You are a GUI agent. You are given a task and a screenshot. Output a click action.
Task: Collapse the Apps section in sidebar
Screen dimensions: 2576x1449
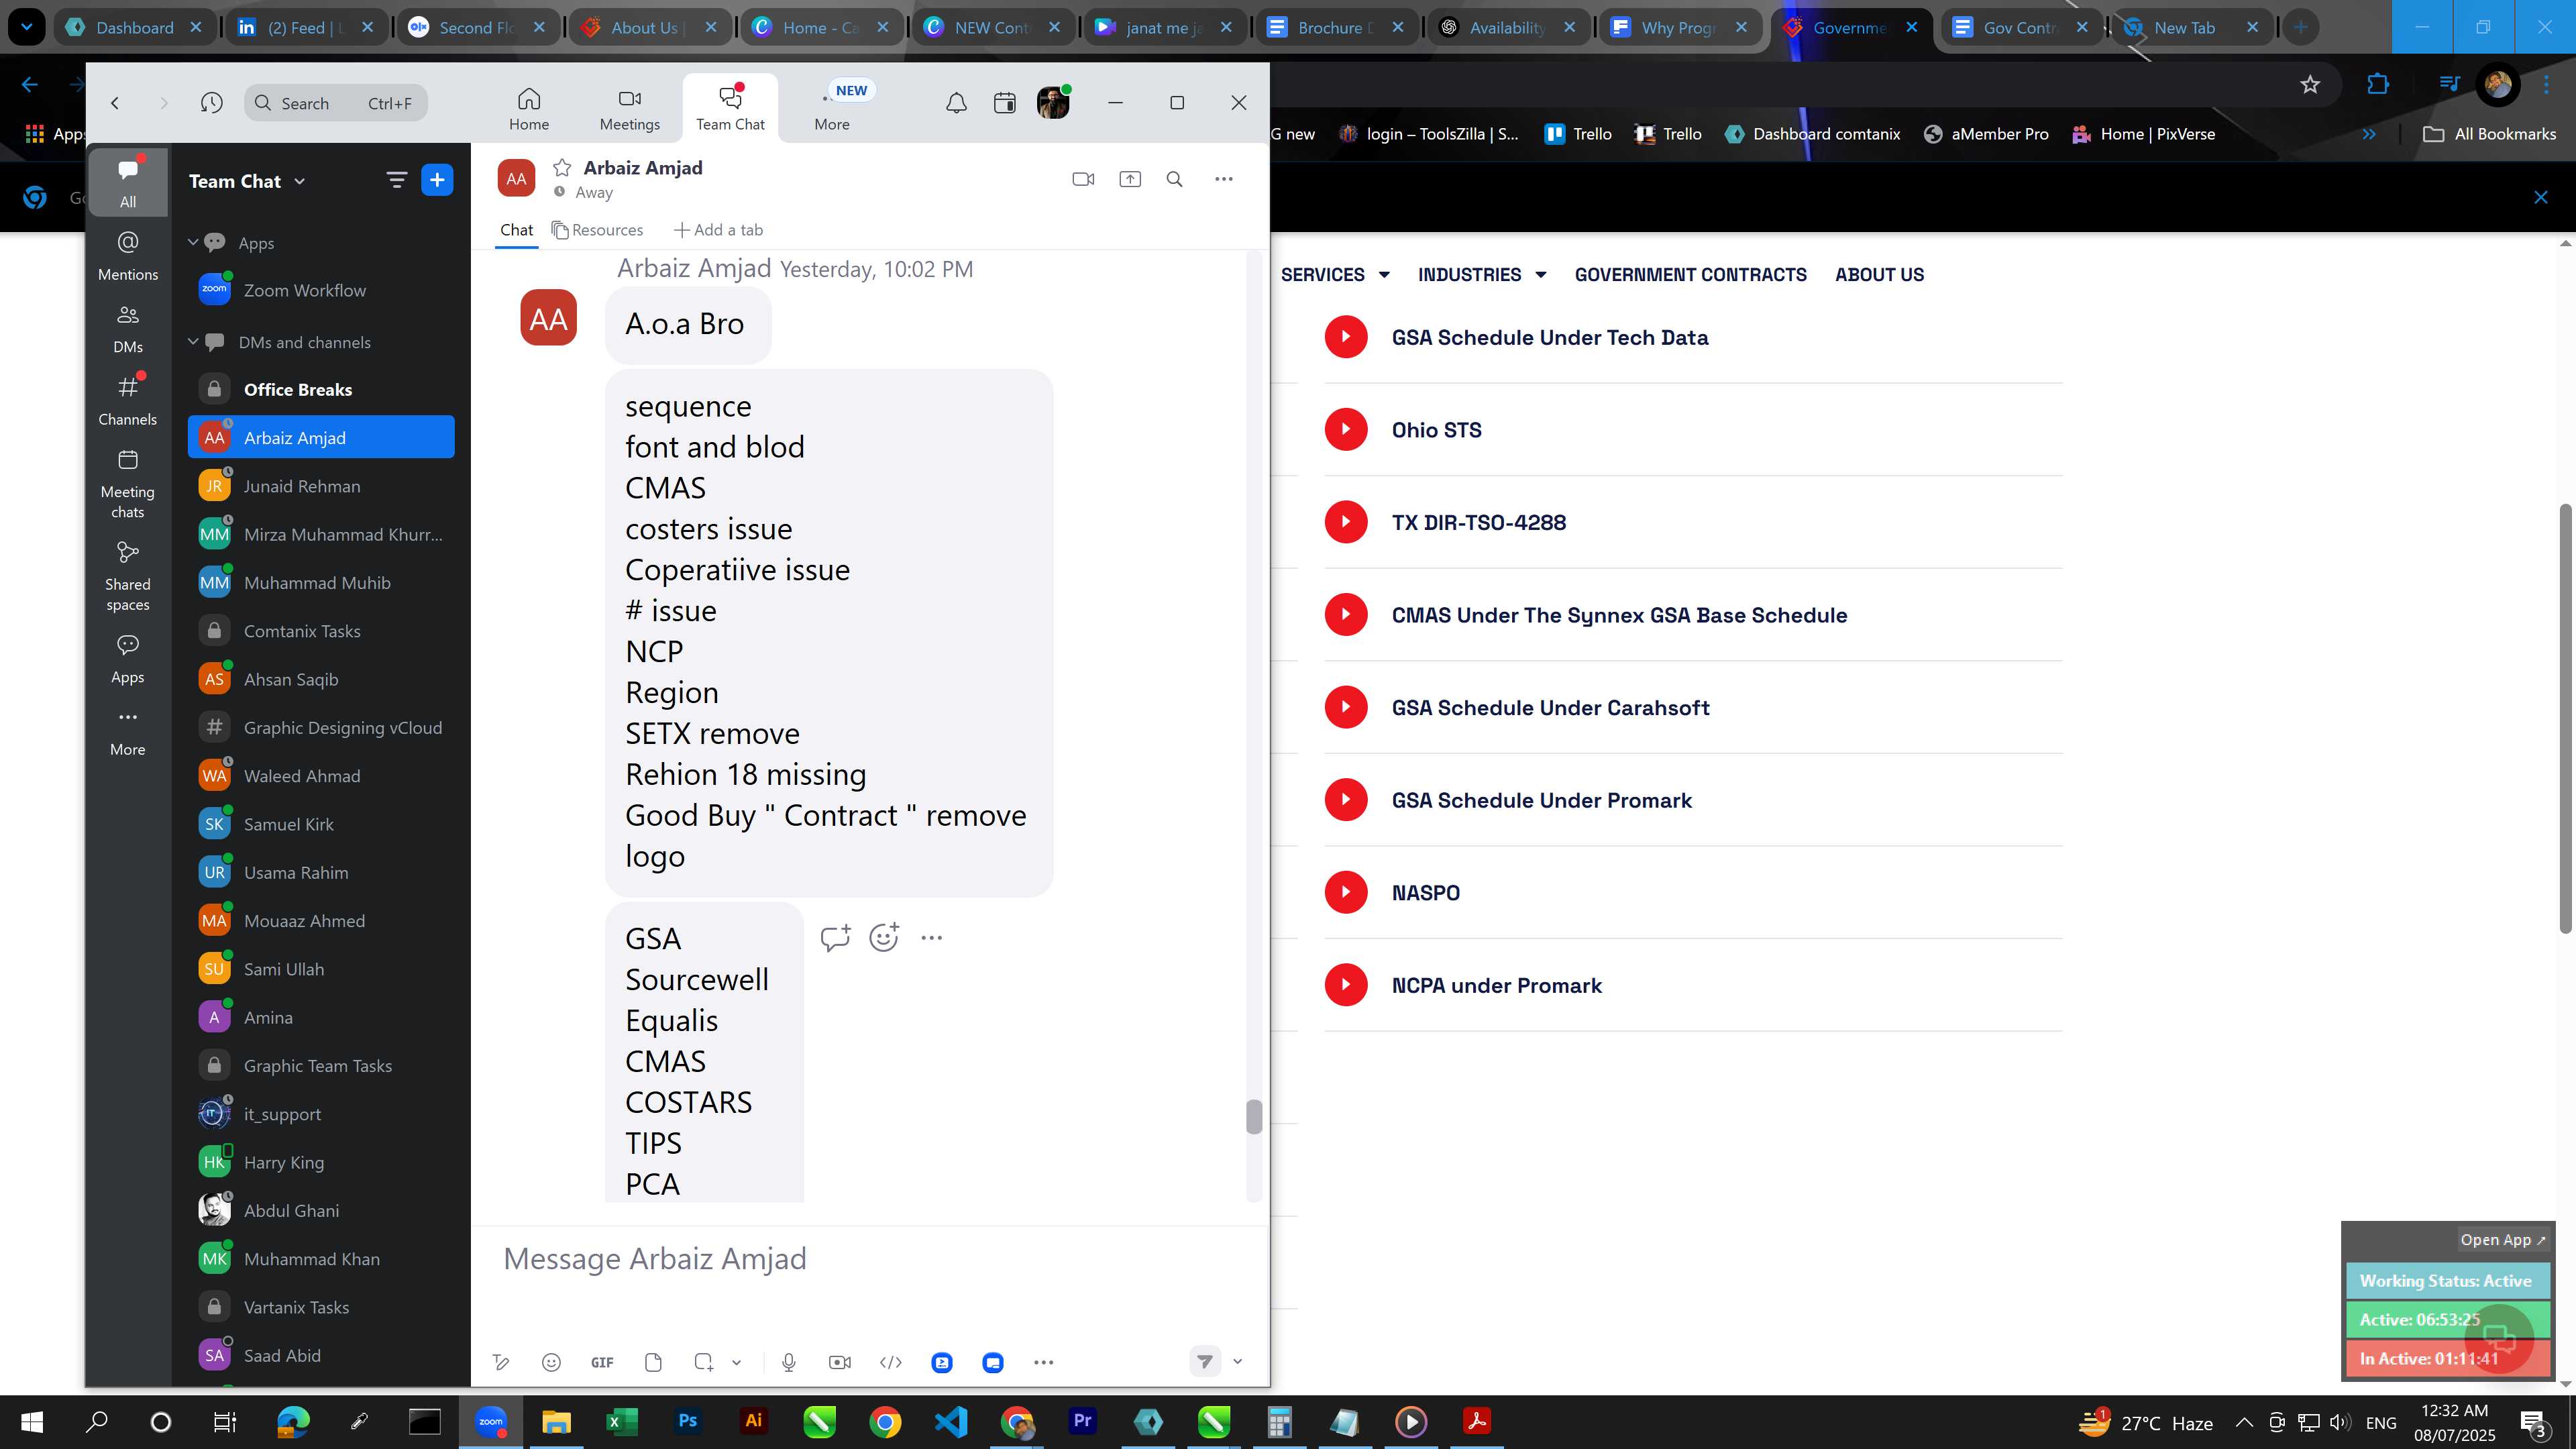[x=193, y=242]
